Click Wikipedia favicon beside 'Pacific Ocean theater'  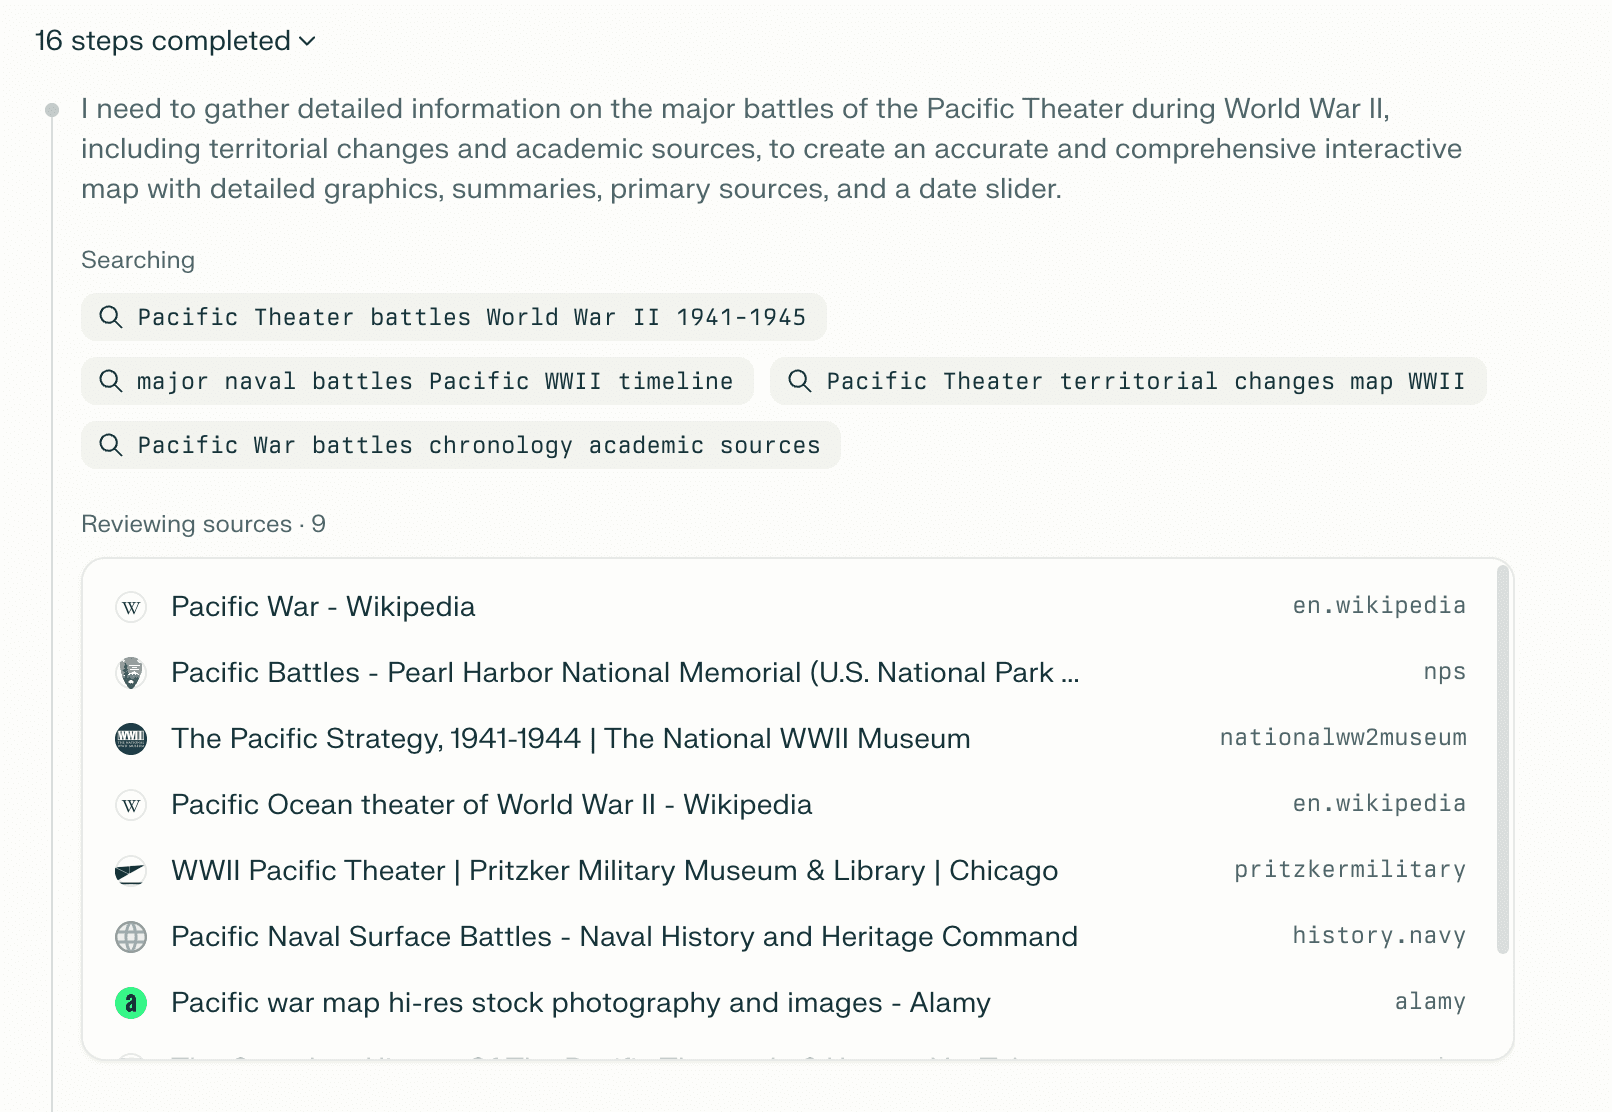(x=131, y=805)
